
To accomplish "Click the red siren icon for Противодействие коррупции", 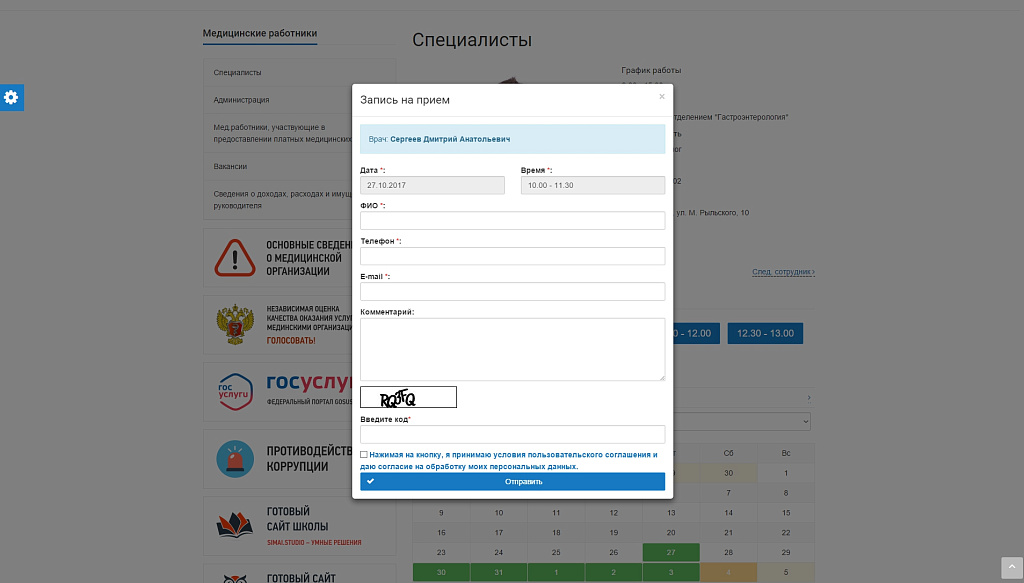I will pyautogui.click(x=235, y=459).
